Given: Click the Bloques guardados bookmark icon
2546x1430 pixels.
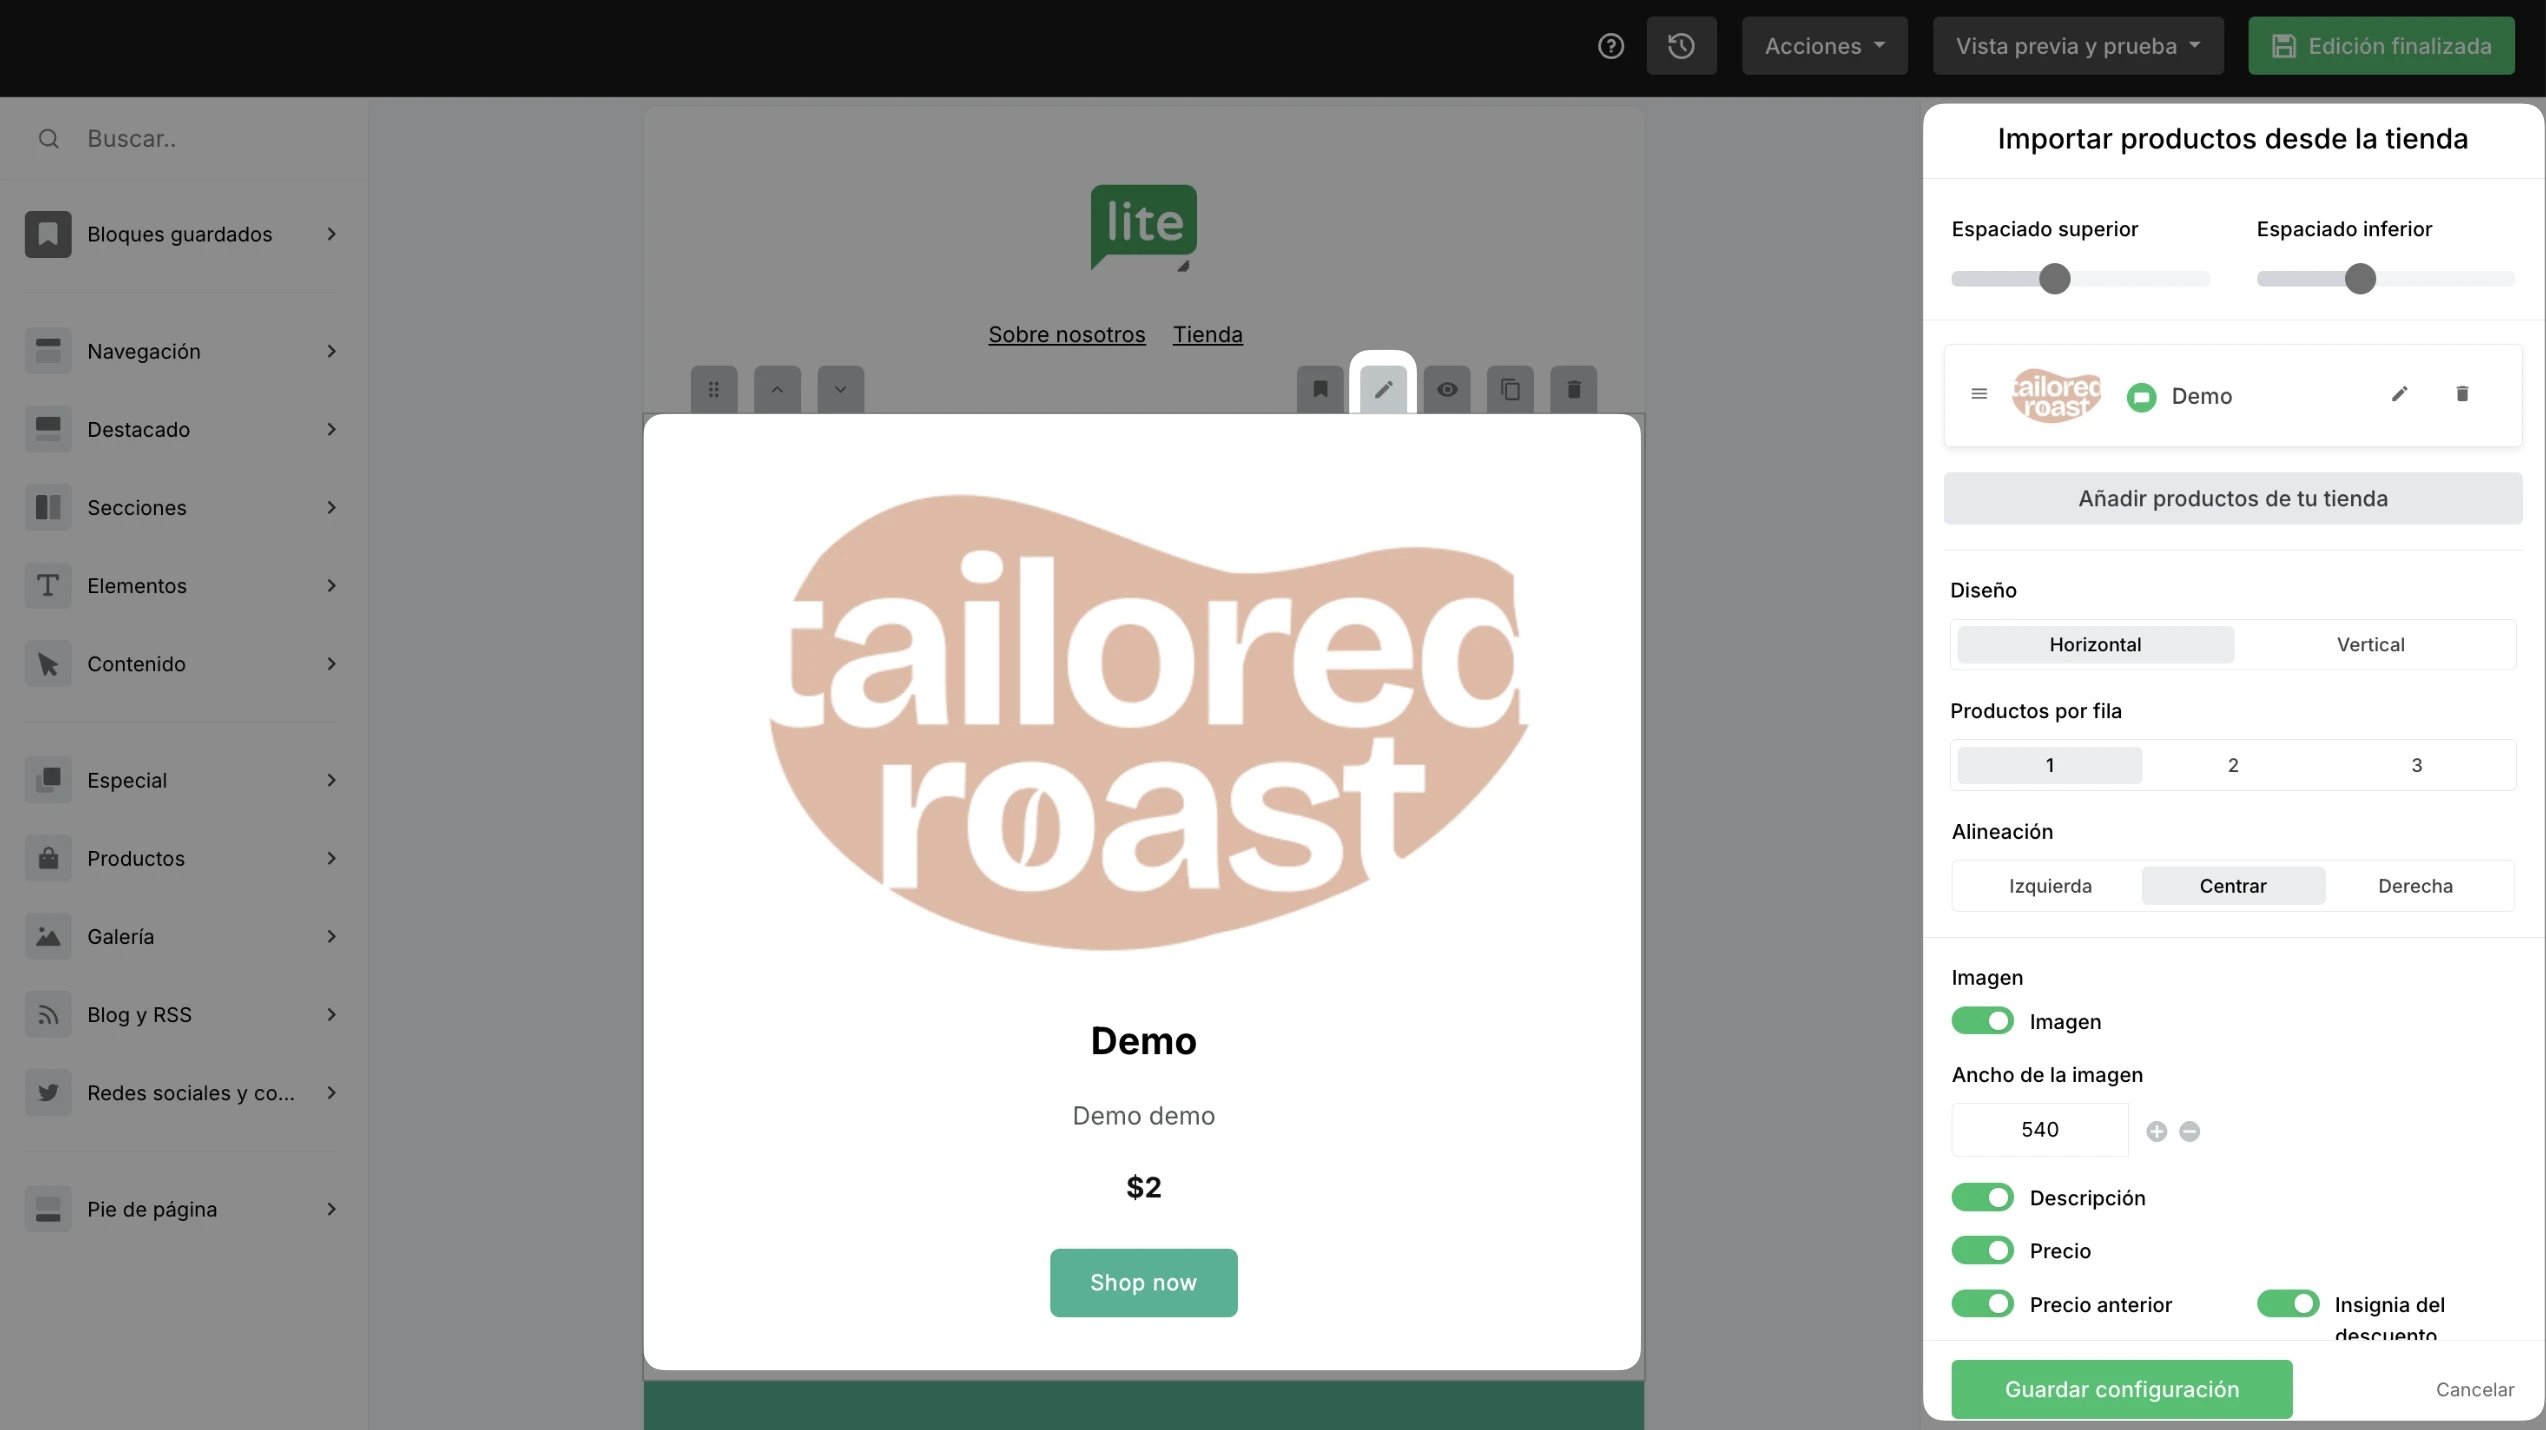Looking at the screenshot, I should tap(48, 234).
